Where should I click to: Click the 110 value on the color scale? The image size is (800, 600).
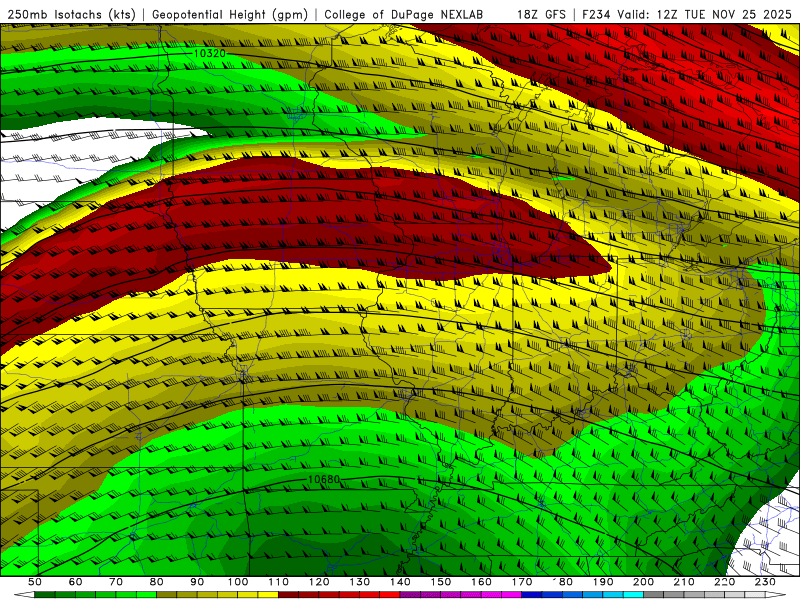coord(279,582)
